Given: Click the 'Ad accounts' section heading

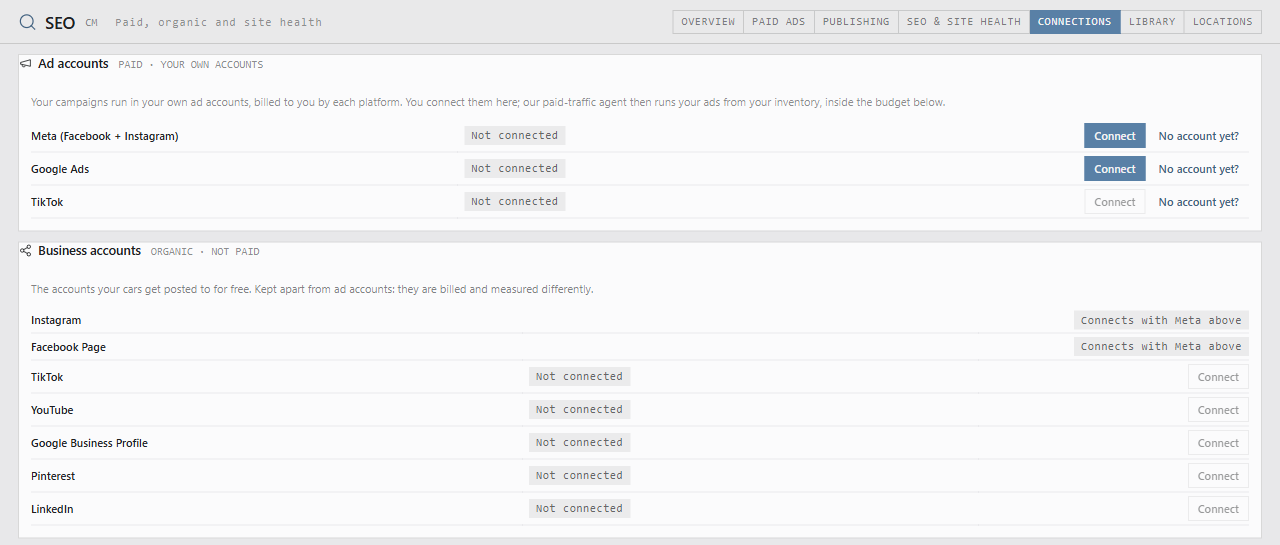Looking at the screenshot, I should point(73,64).
